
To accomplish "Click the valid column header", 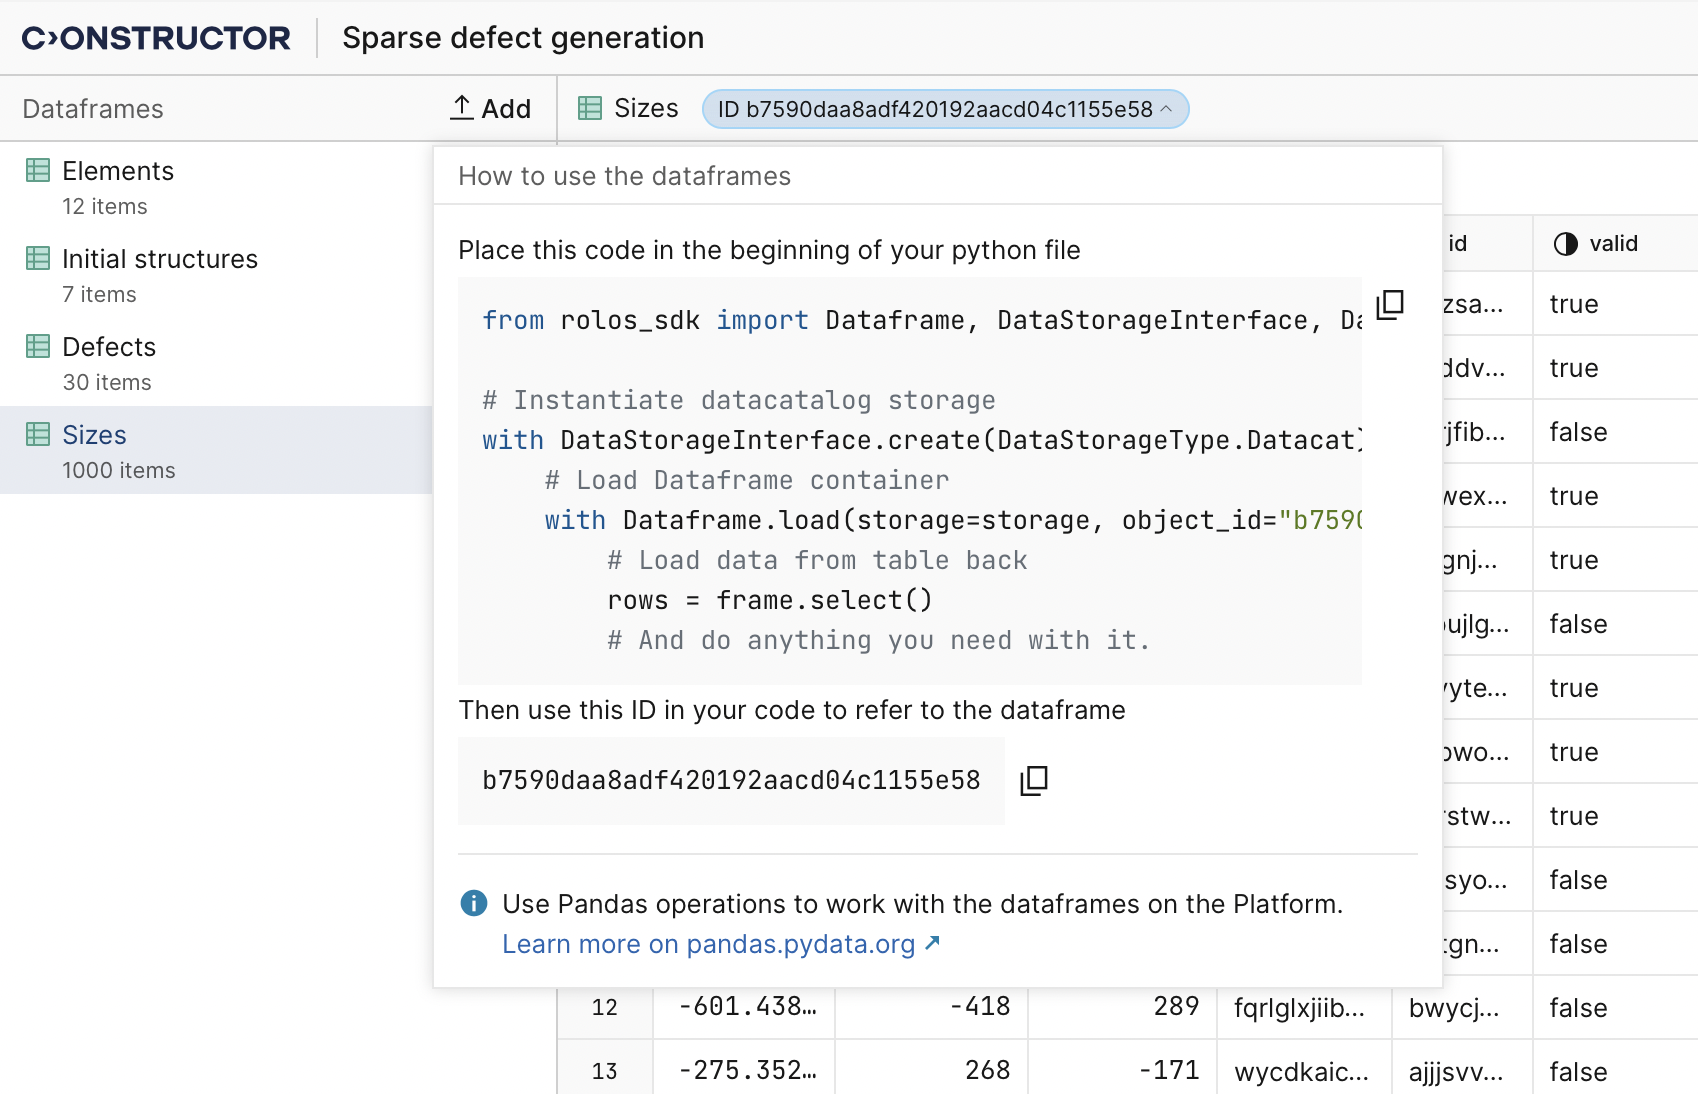I will (1613, 243).
